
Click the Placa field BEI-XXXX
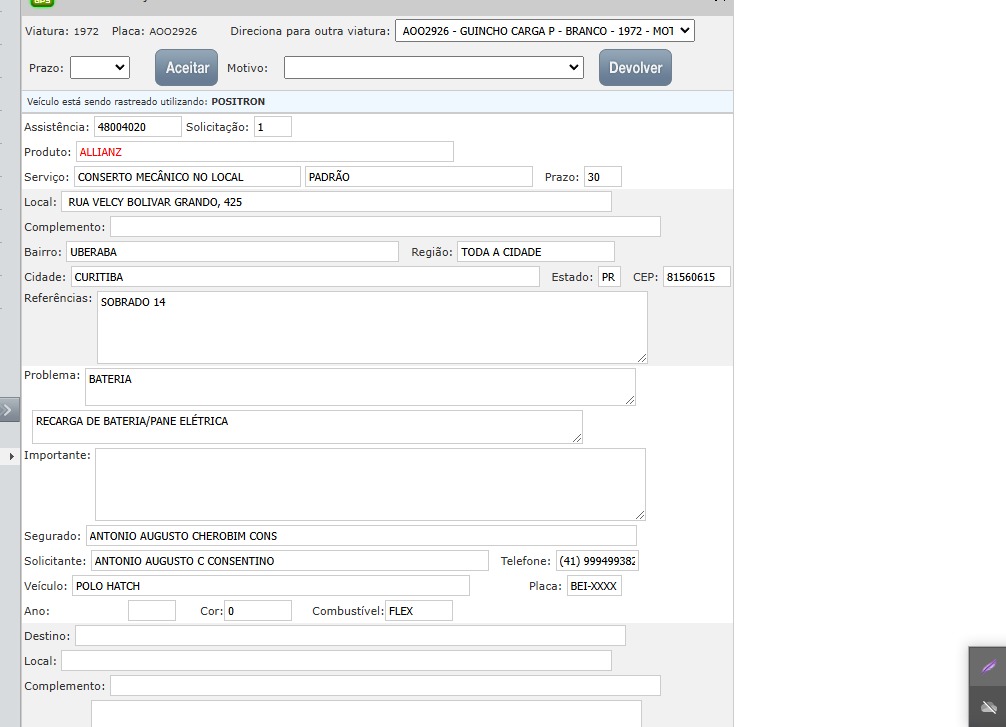pyautogui.click(x=594, y=586)
